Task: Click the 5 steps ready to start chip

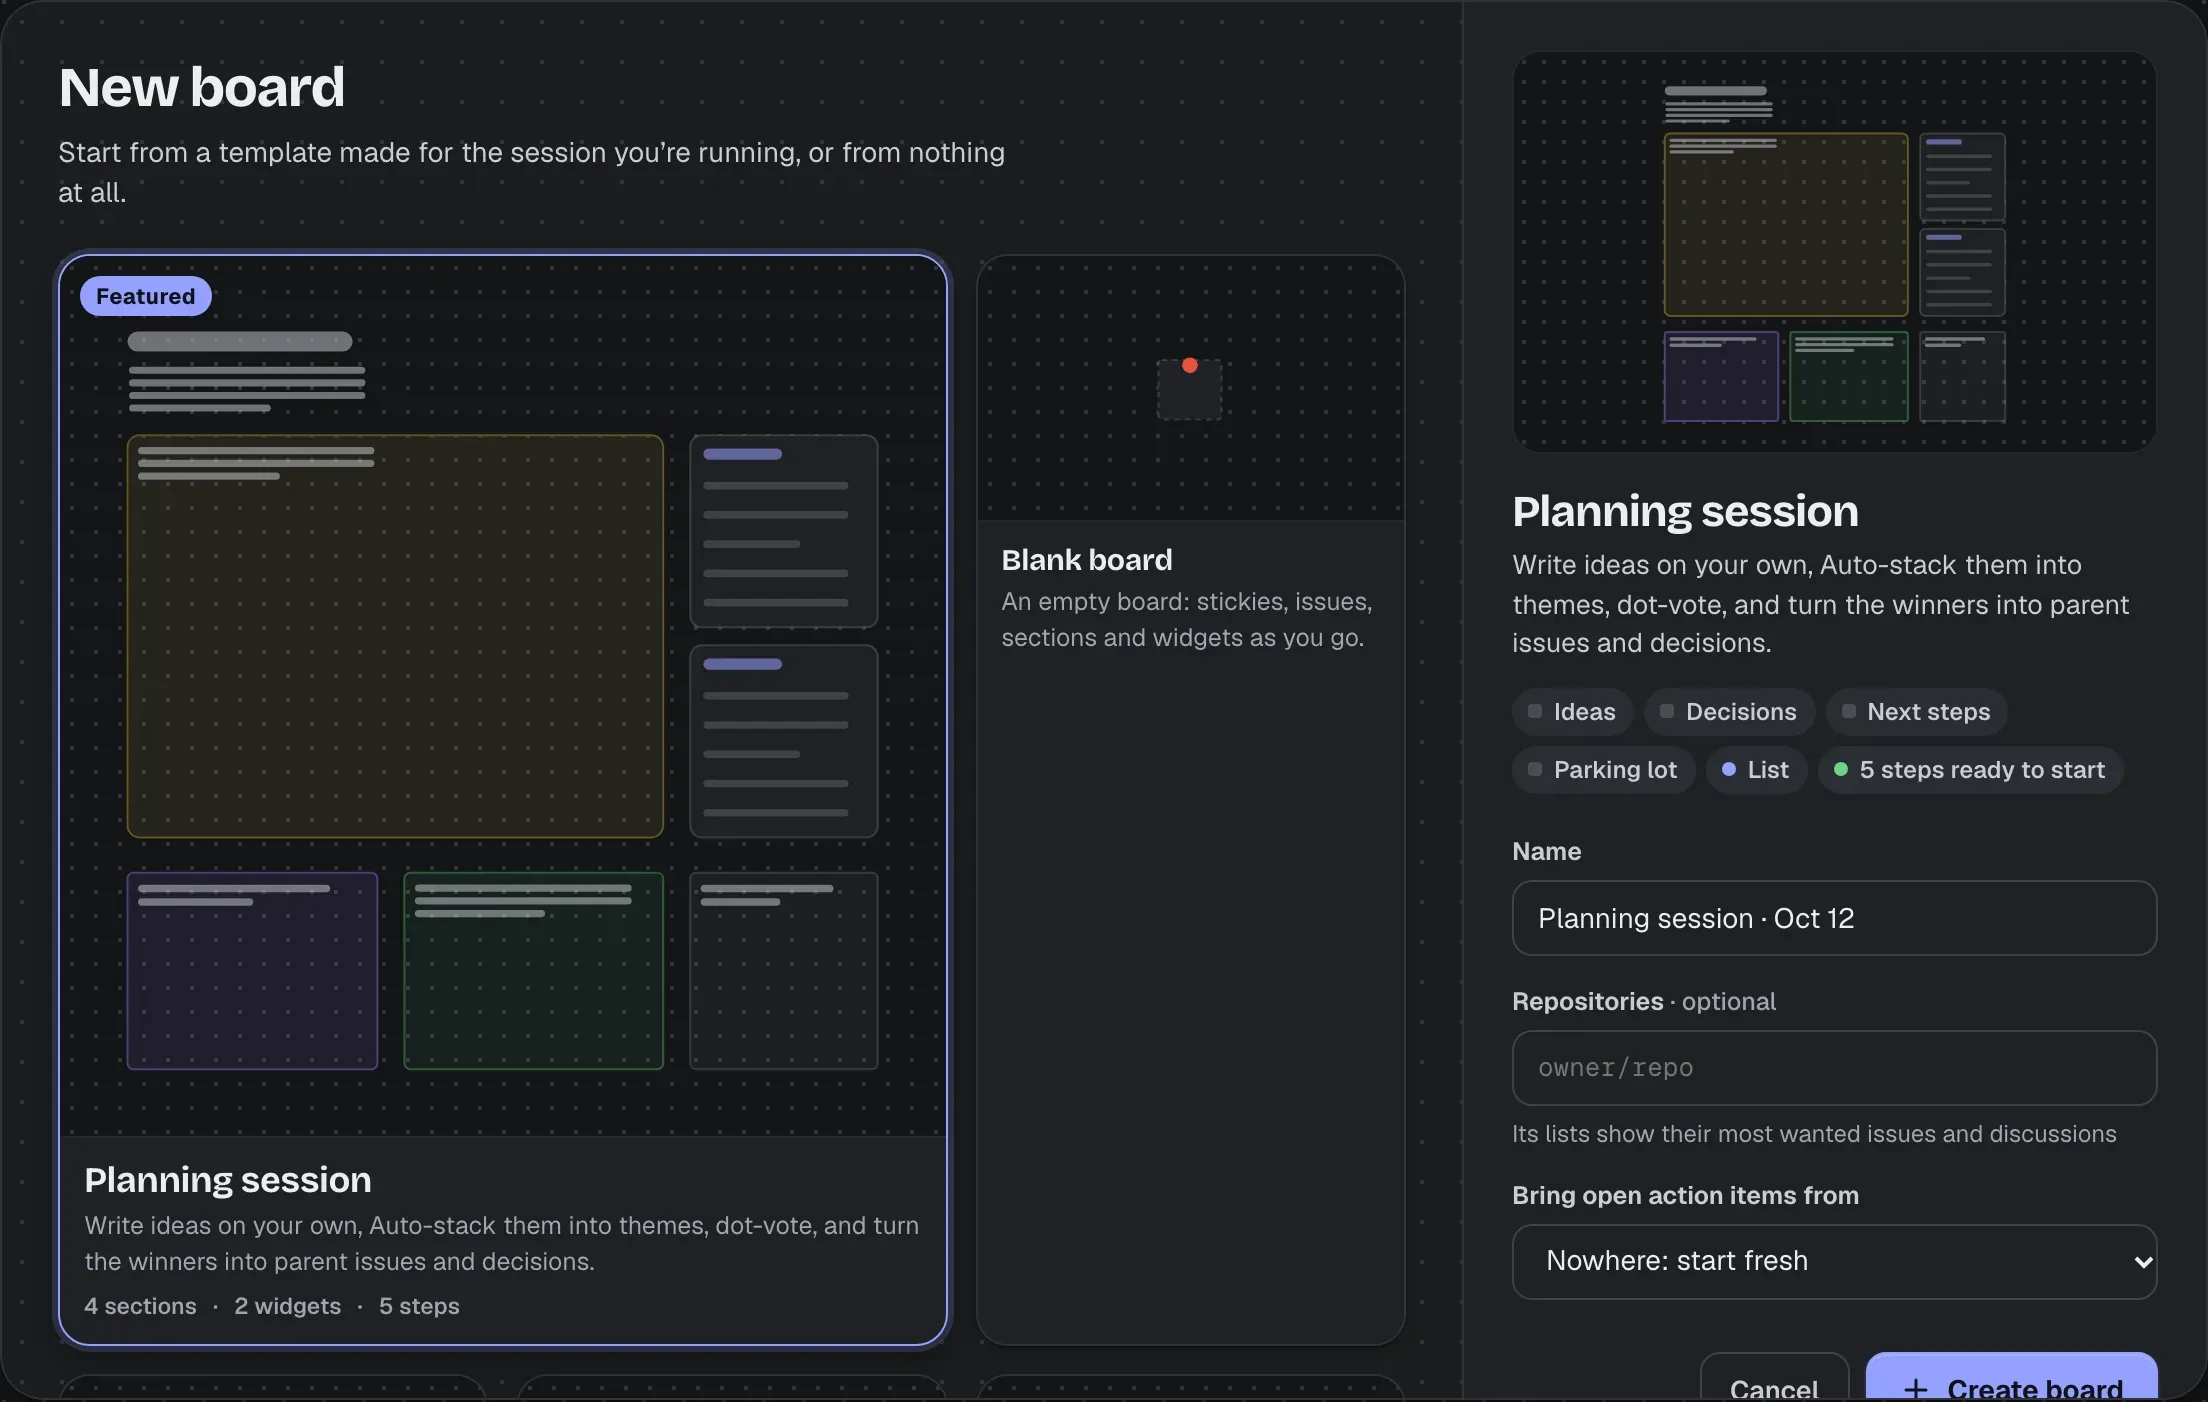Action: pos(1970,770)
